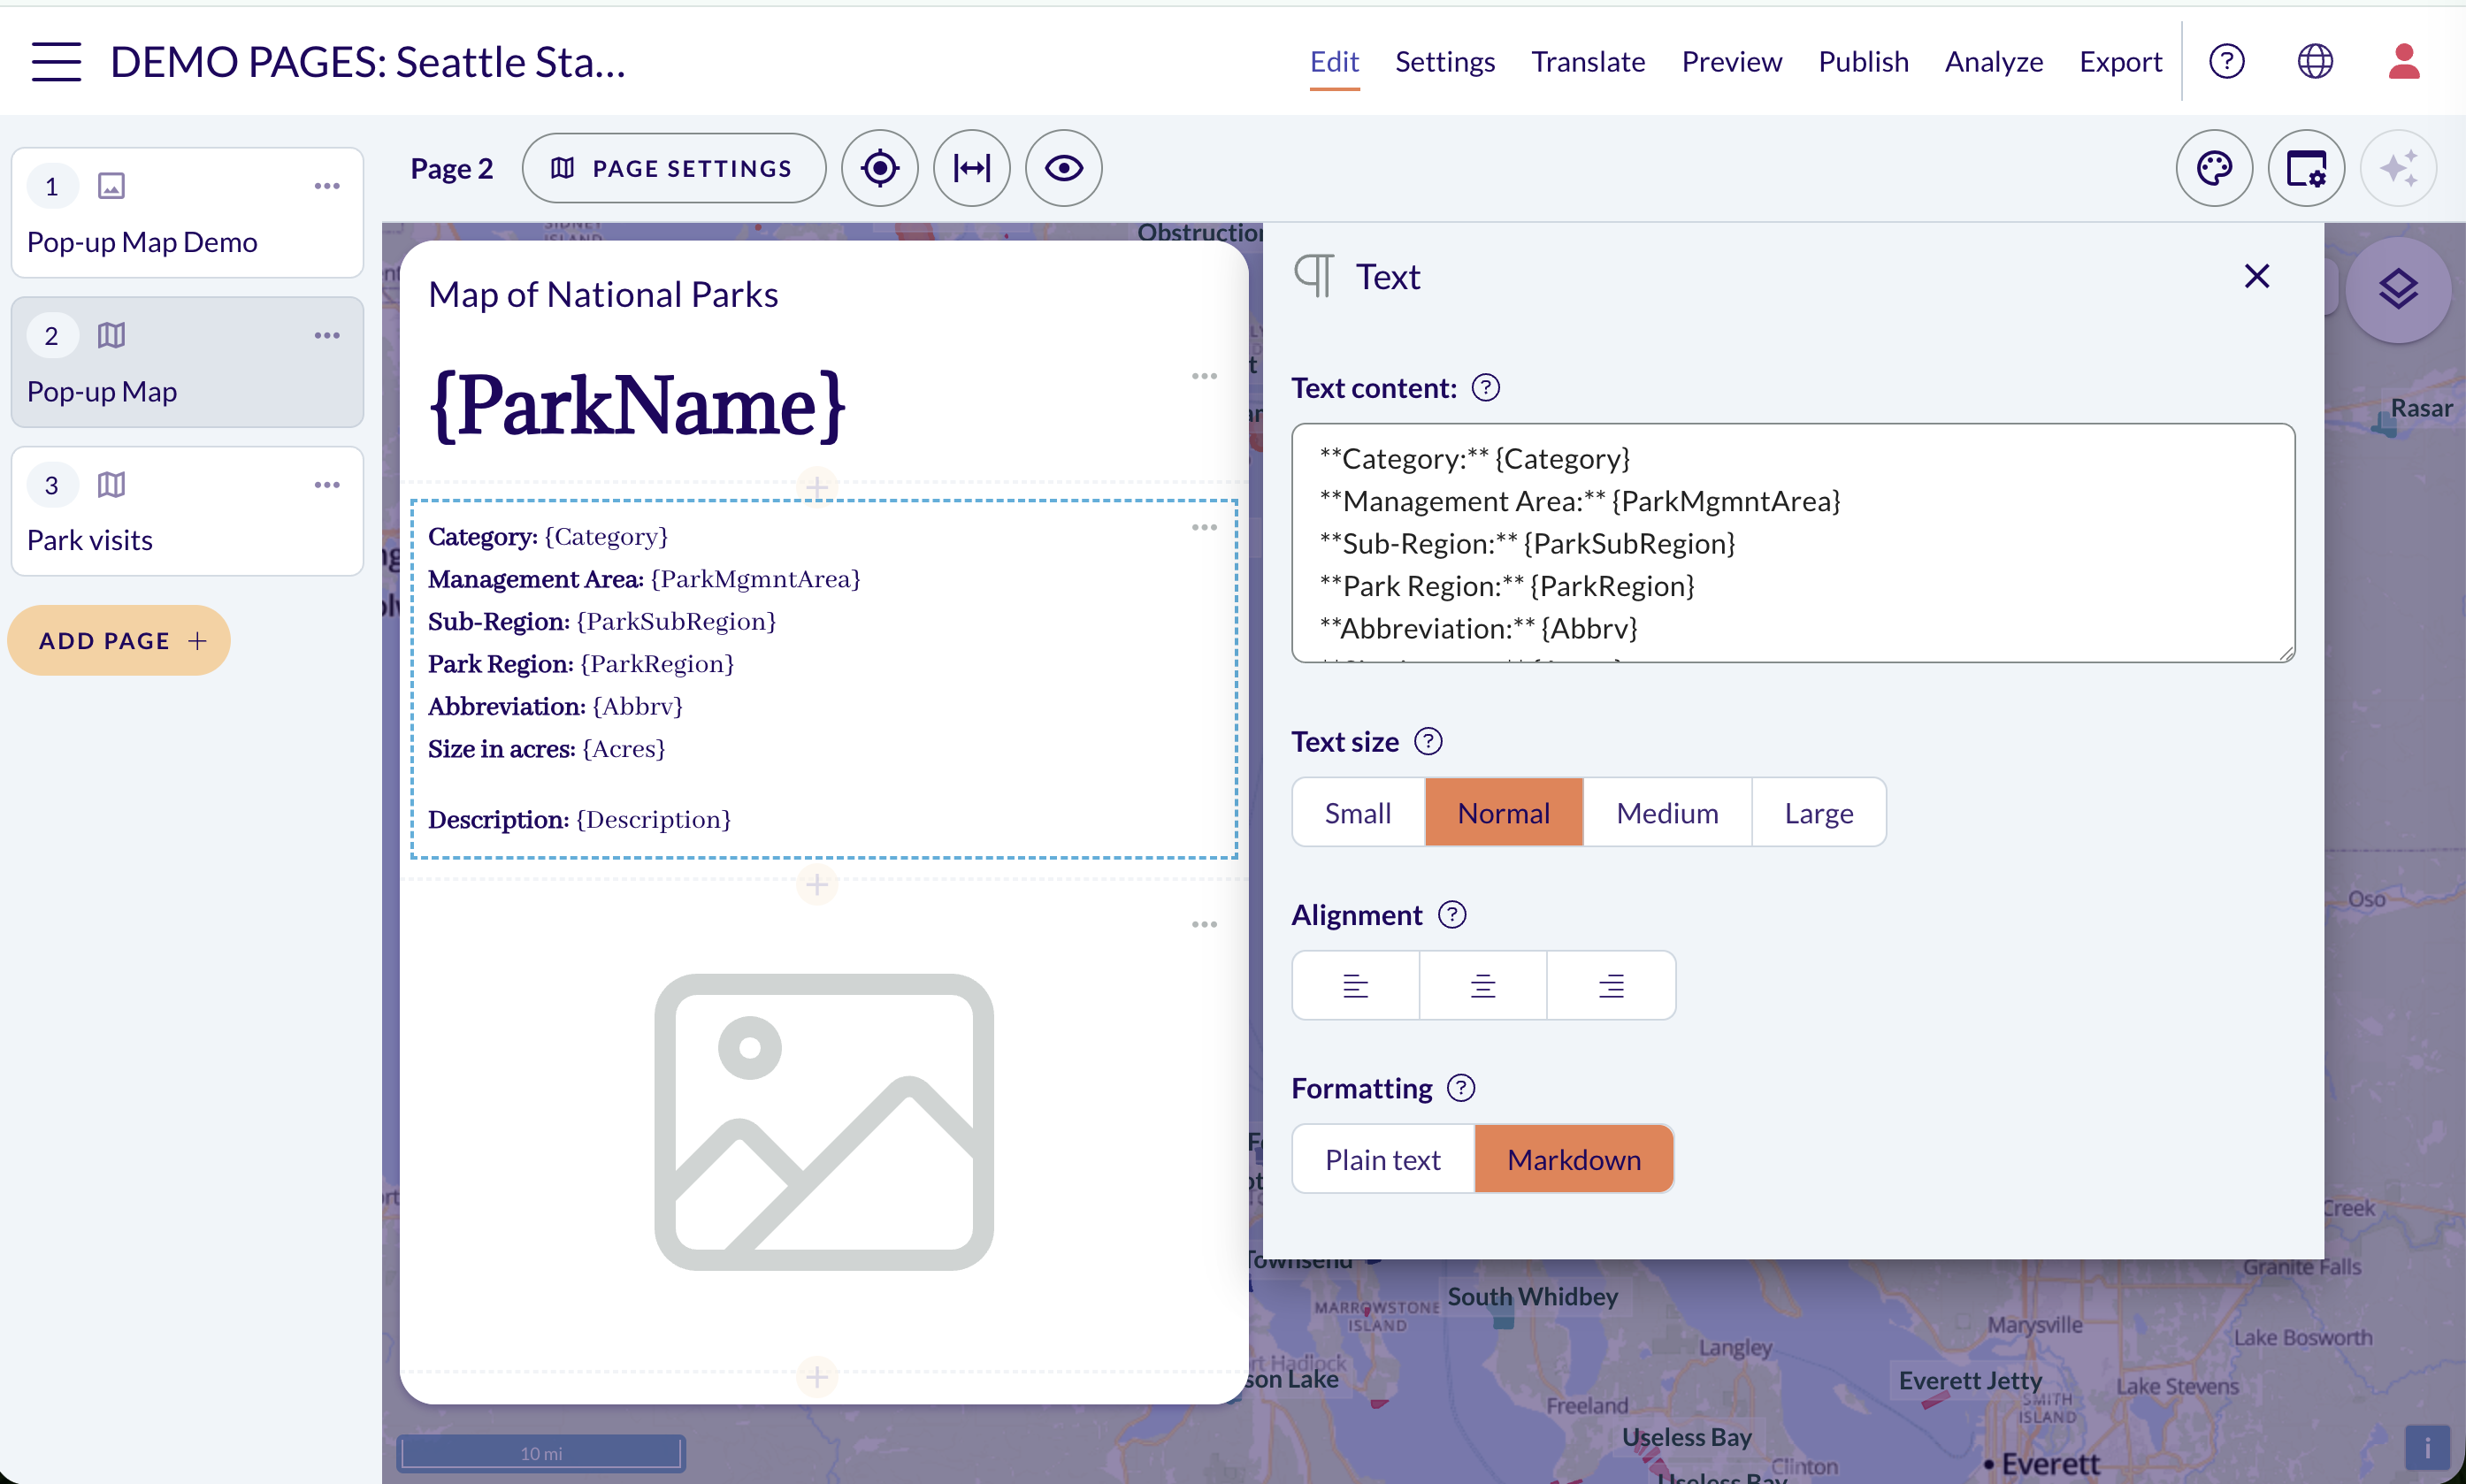Select Plain text formatting option
The height and width of the screenshot is (1484, 2466).
1383,1159
